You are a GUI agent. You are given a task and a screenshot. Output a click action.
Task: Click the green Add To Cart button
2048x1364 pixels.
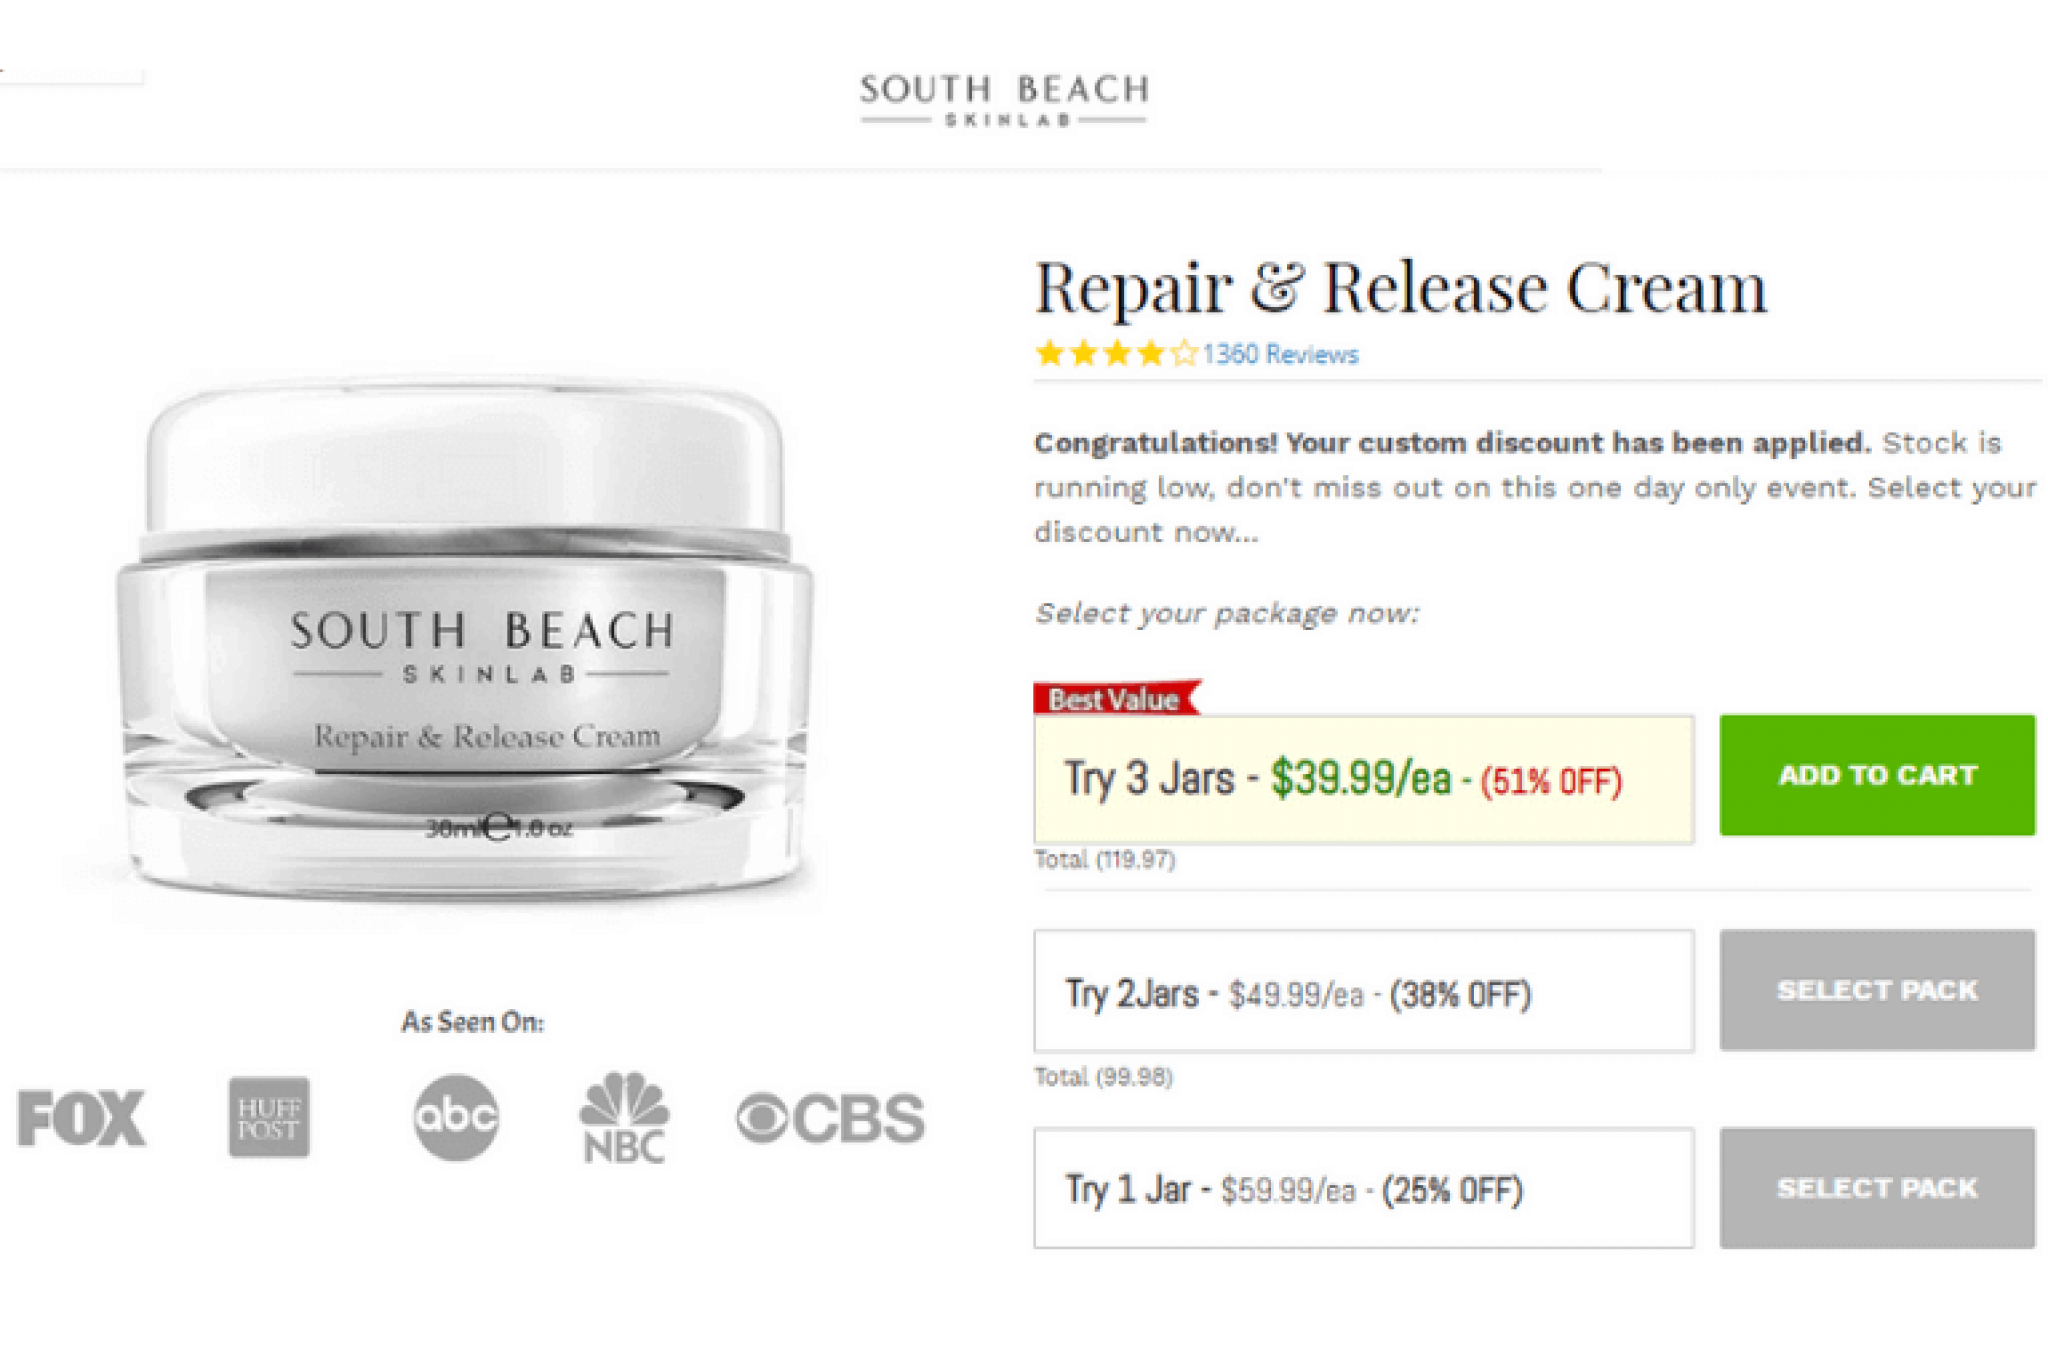coord(1877,775)
